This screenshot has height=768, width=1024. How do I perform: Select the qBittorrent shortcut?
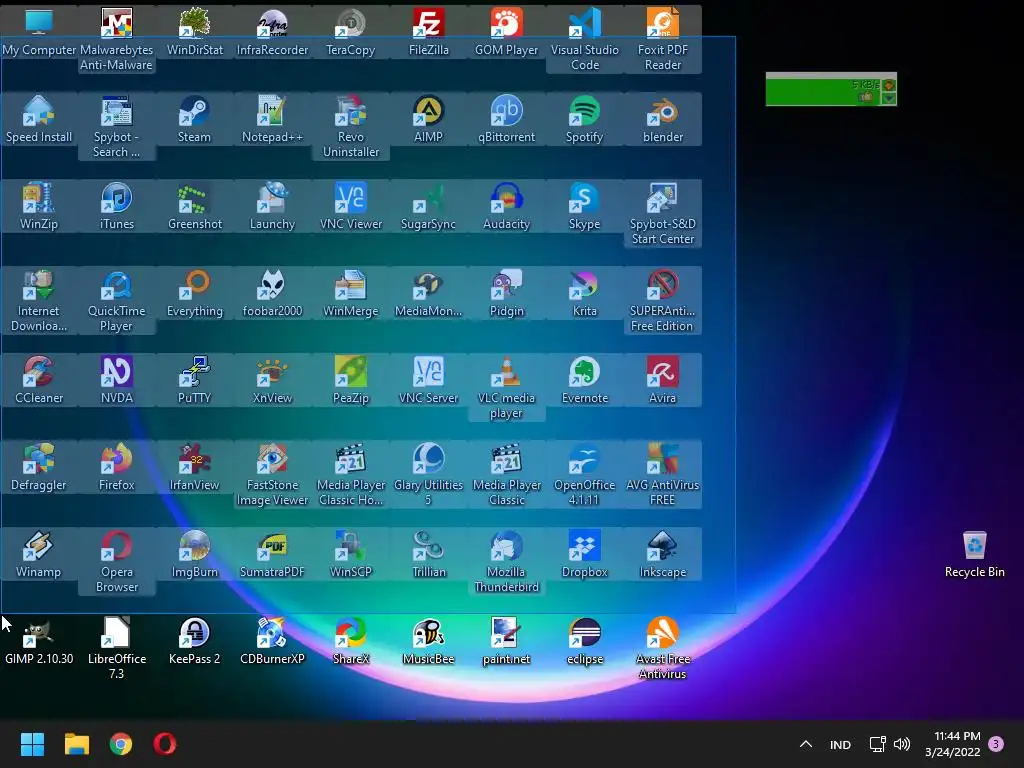pos(506,119)
